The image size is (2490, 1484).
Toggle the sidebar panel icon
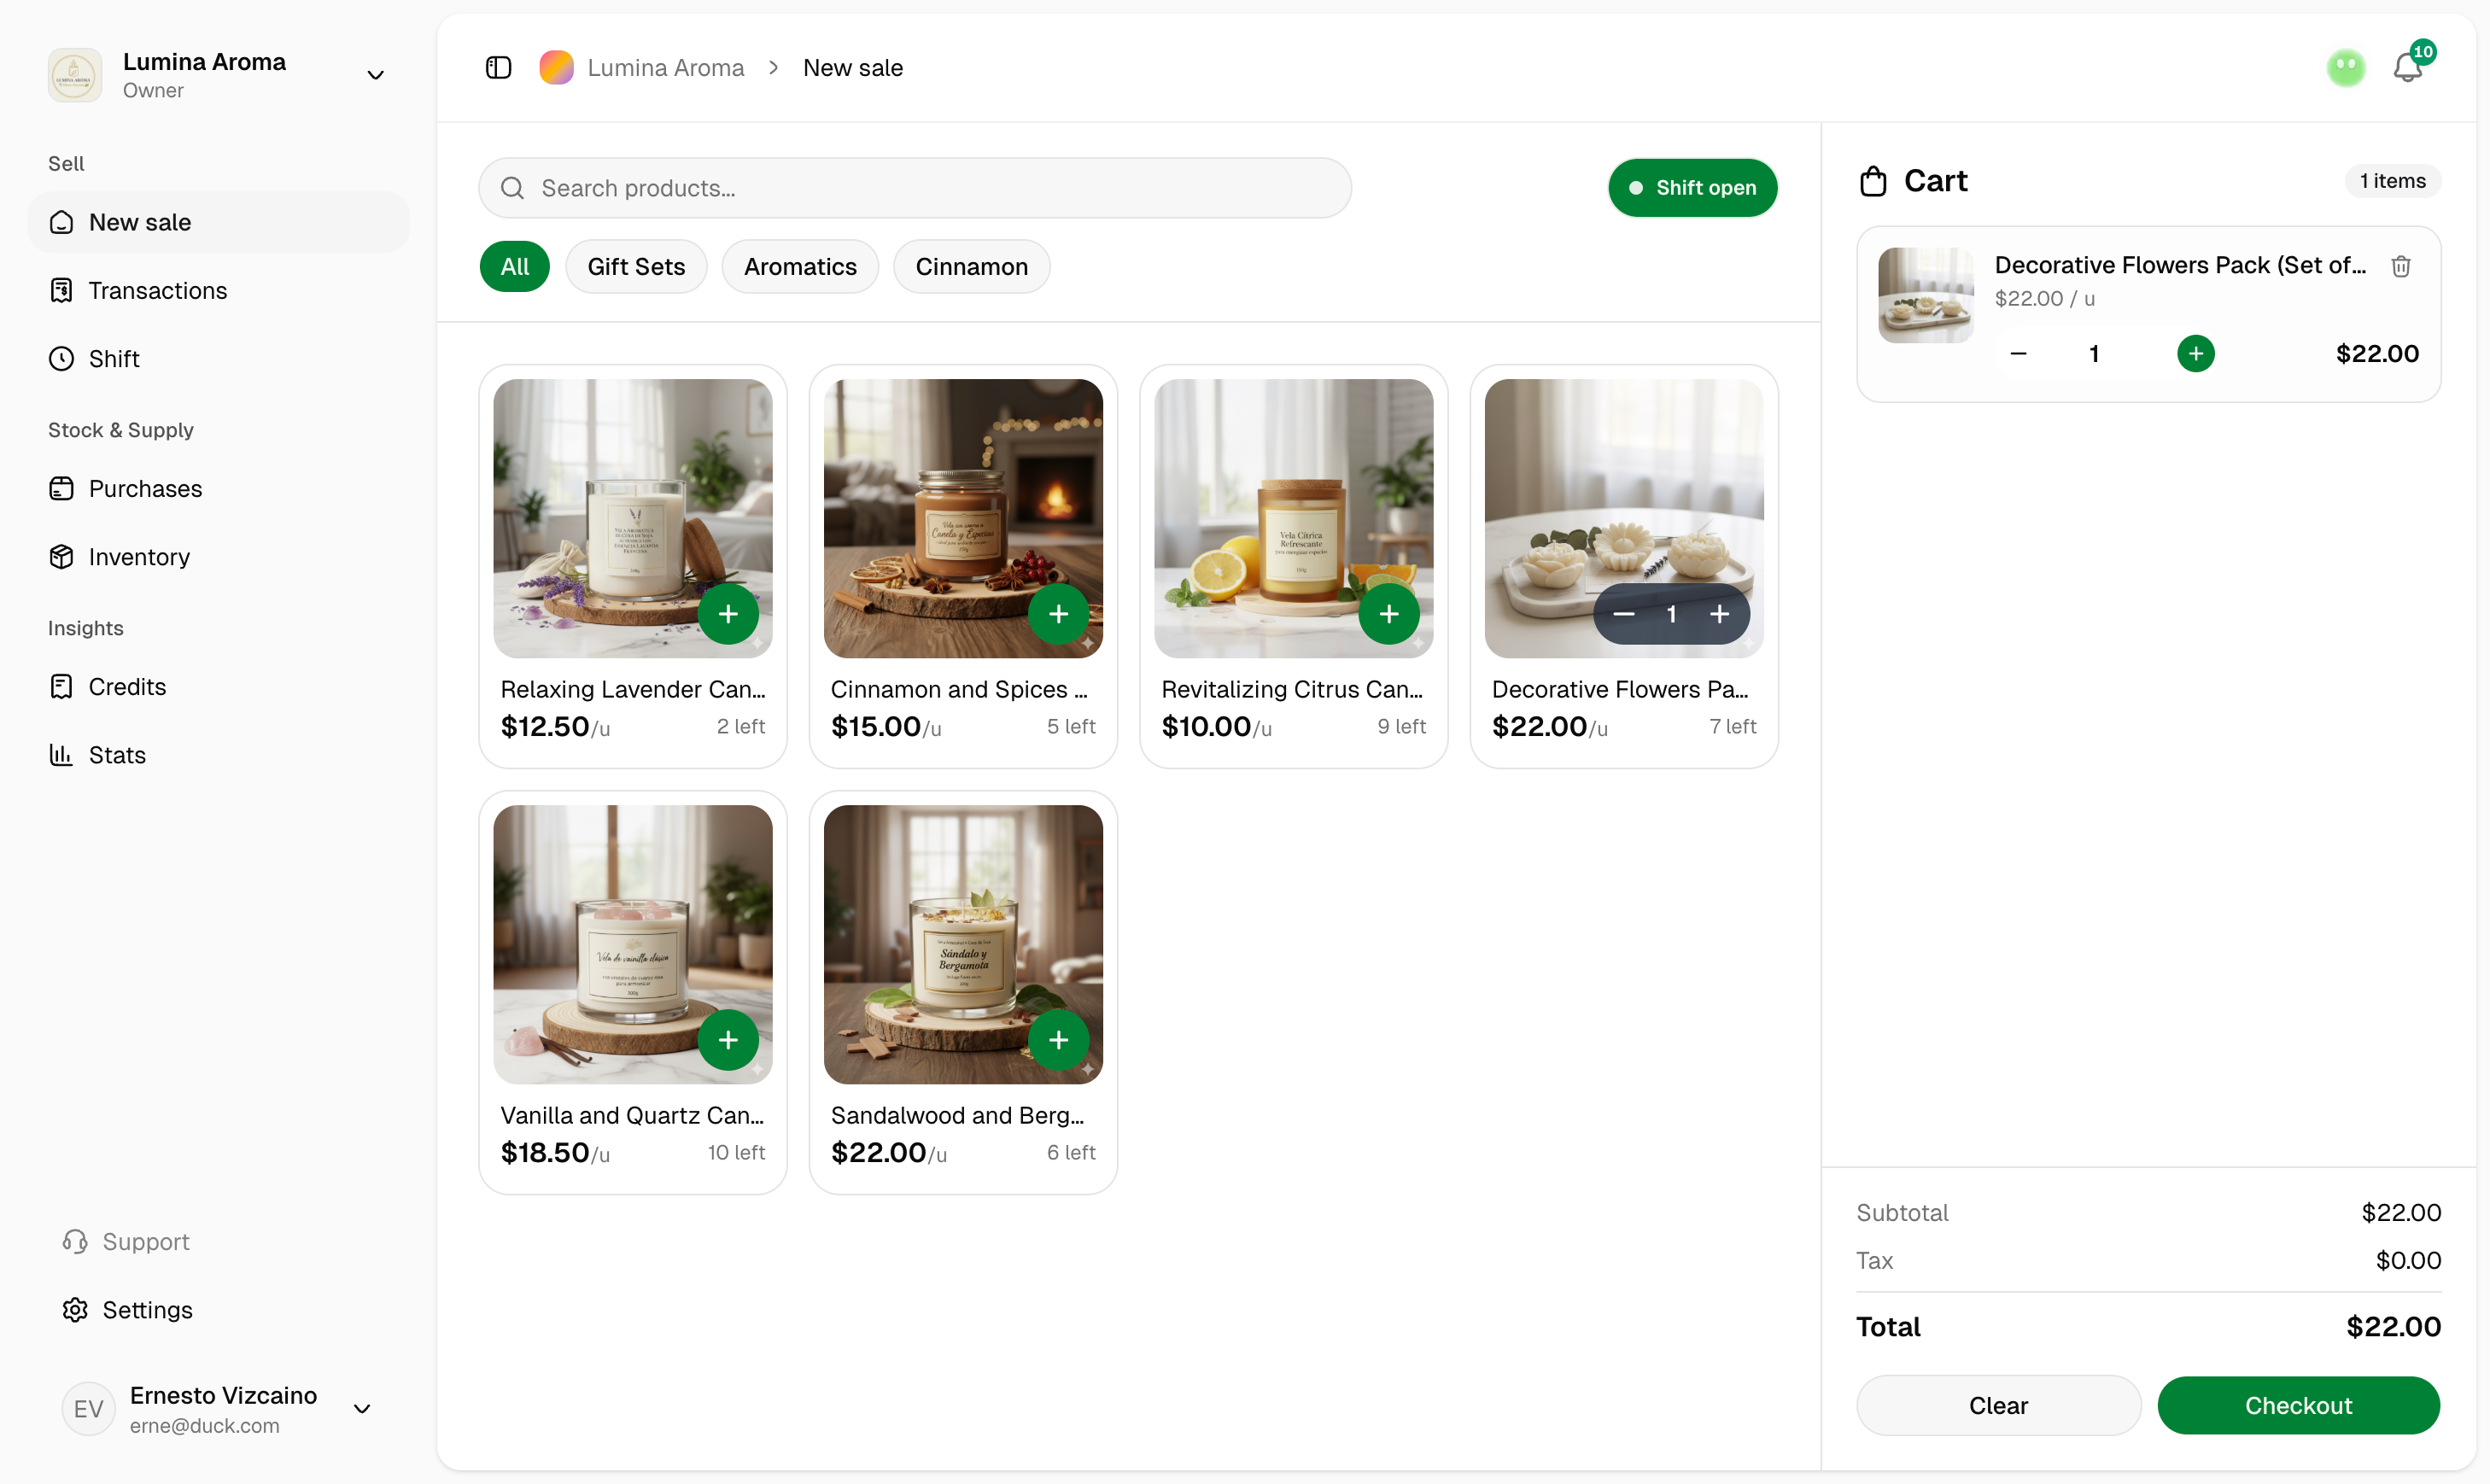click(498, 67)
